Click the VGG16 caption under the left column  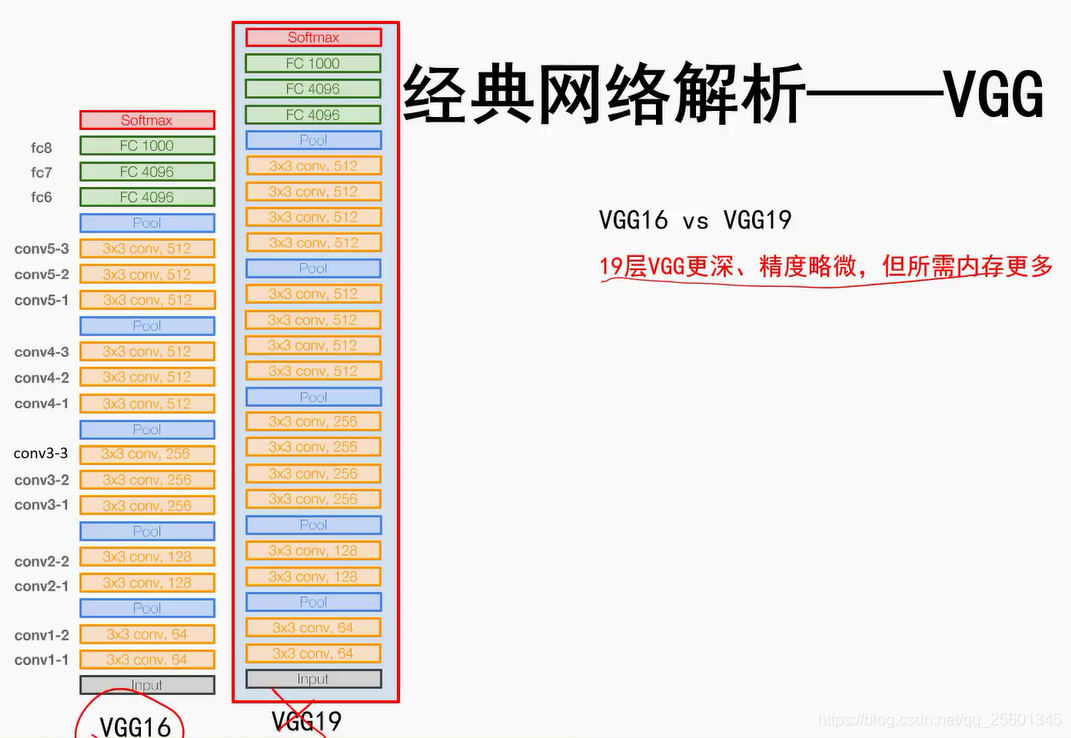[135, 726]
